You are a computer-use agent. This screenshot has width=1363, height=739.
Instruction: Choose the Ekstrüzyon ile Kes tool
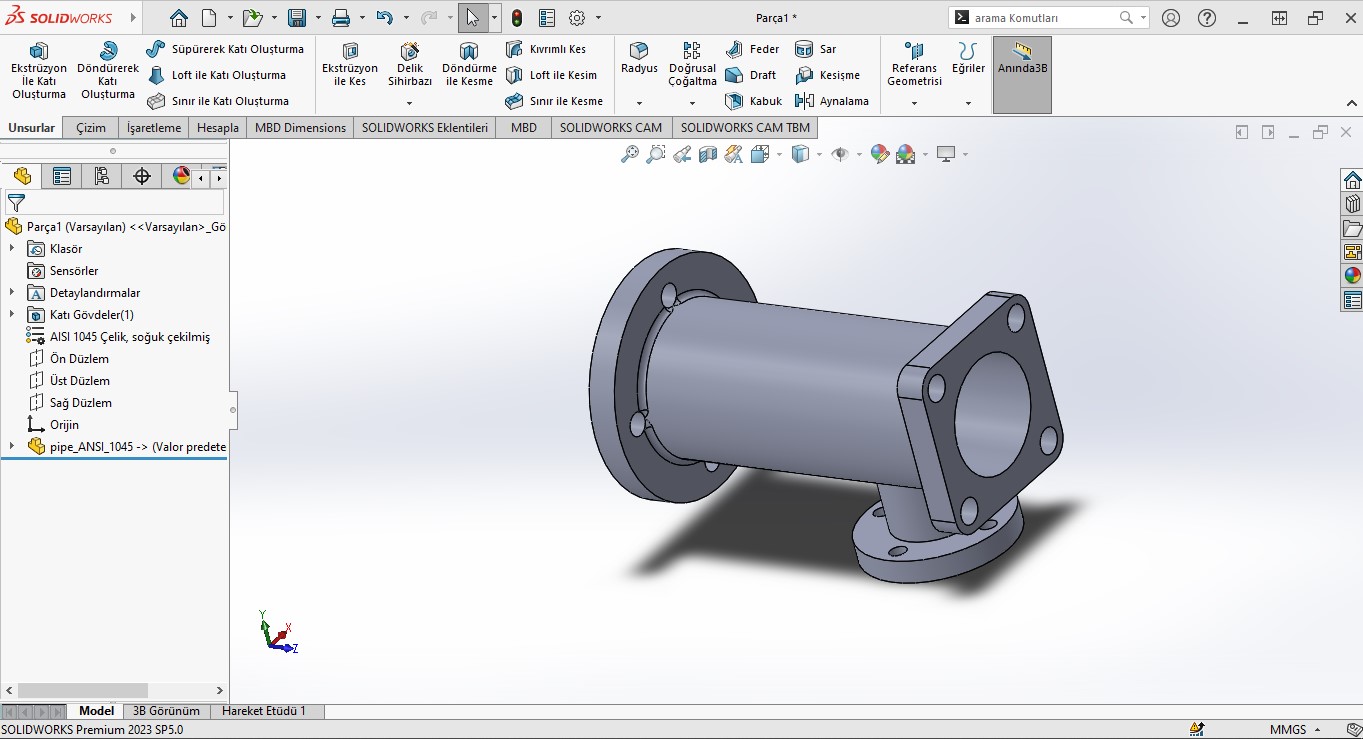click(350, 66)
